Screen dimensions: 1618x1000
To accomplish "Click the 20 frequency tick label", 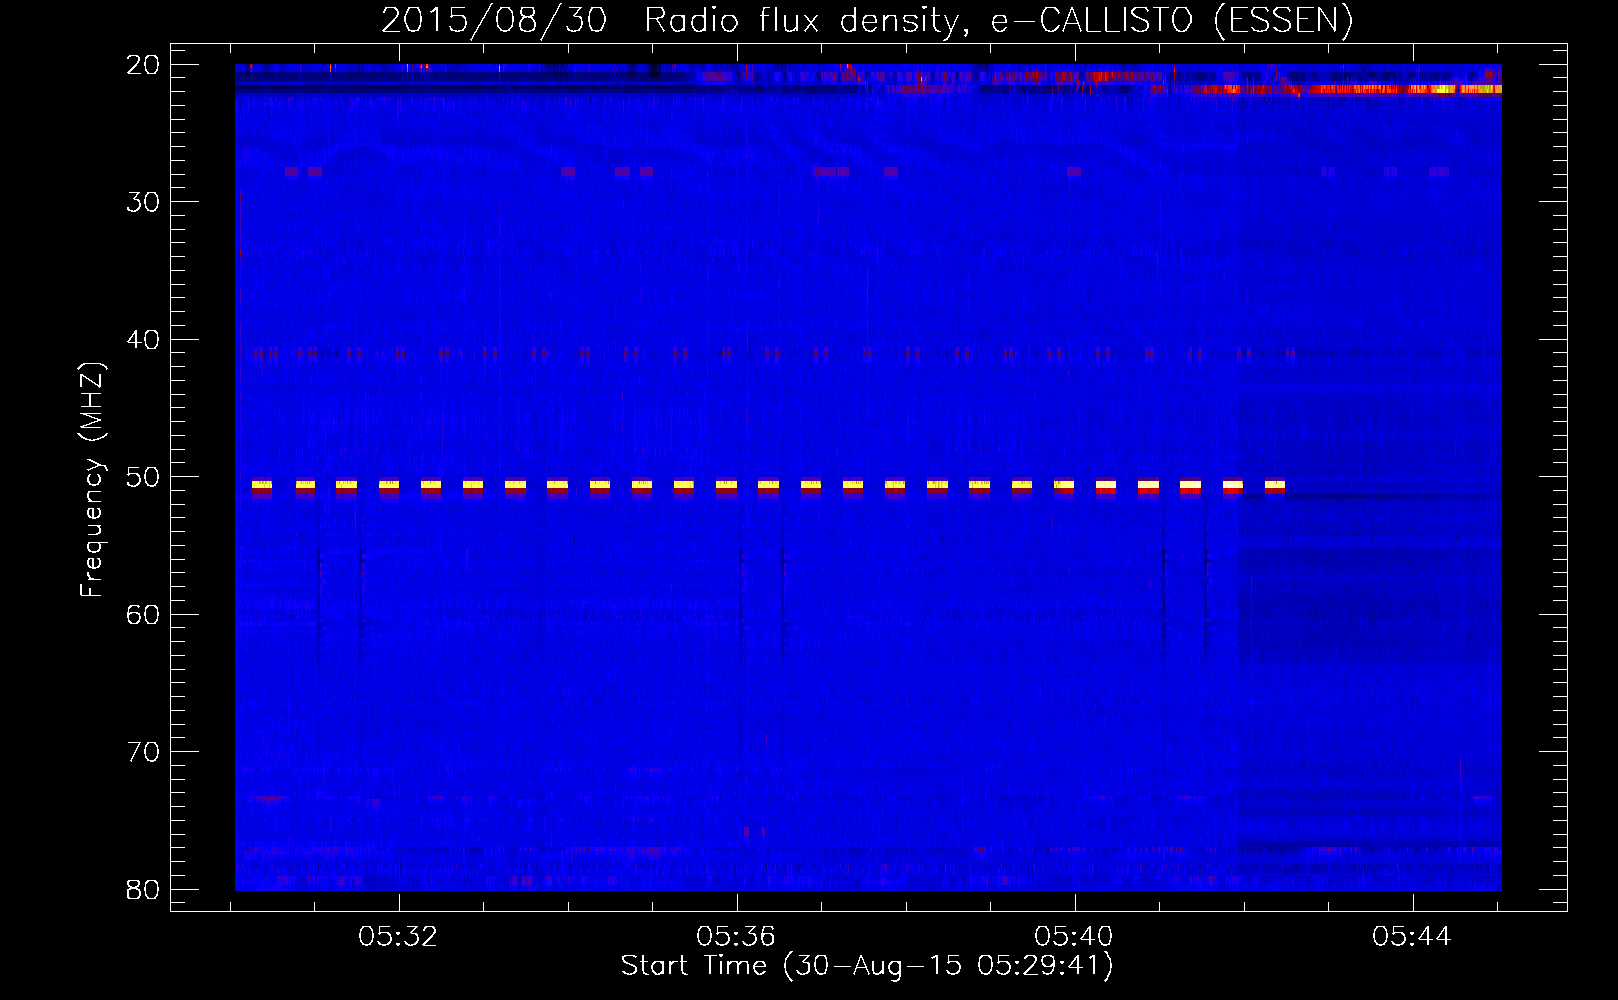I will click(x=143, y=65).
